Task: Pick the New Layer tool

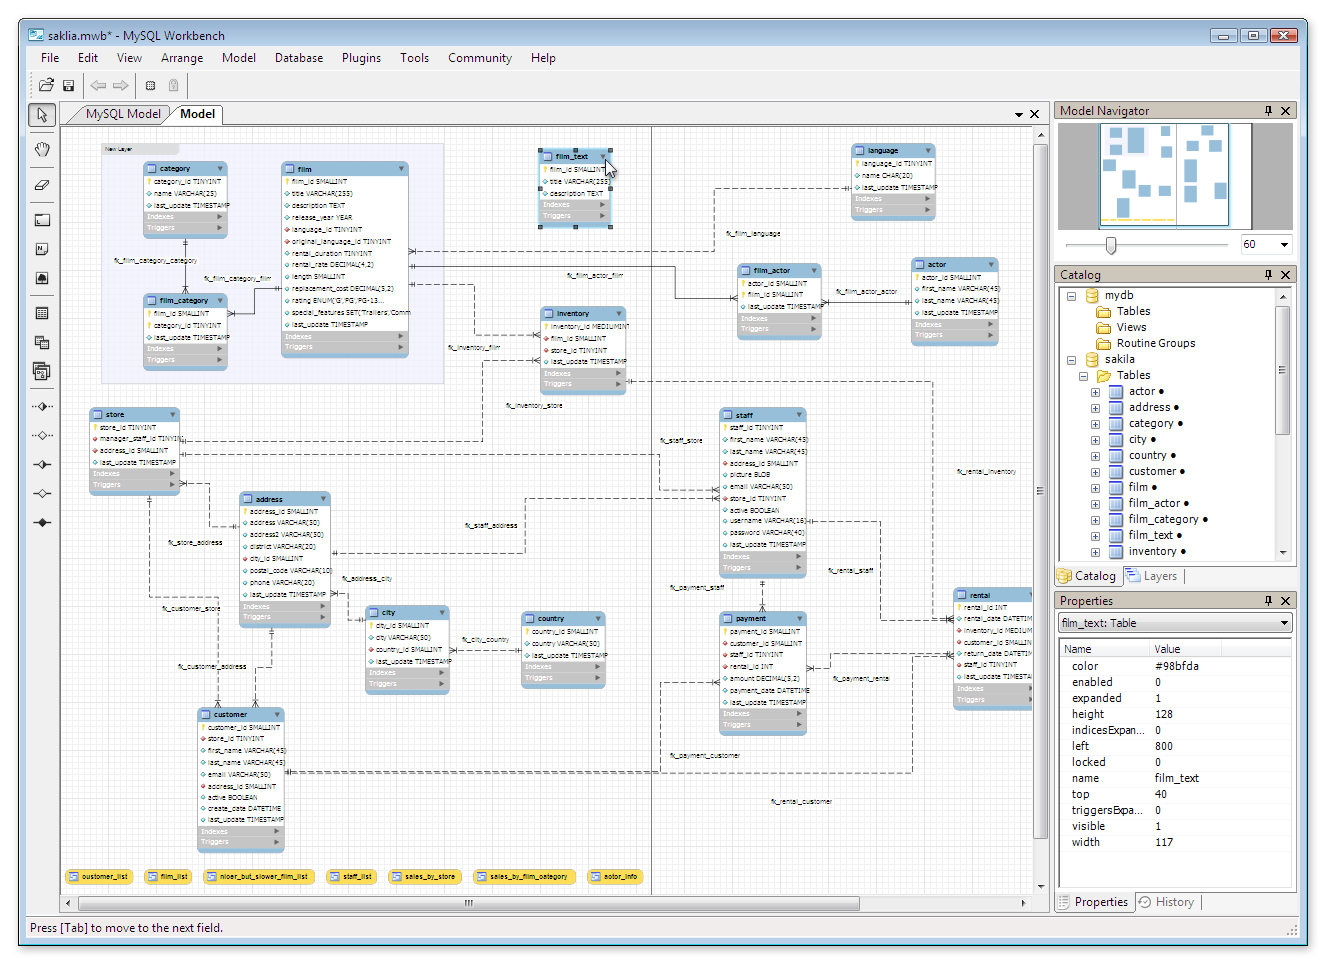Action: 42,220
